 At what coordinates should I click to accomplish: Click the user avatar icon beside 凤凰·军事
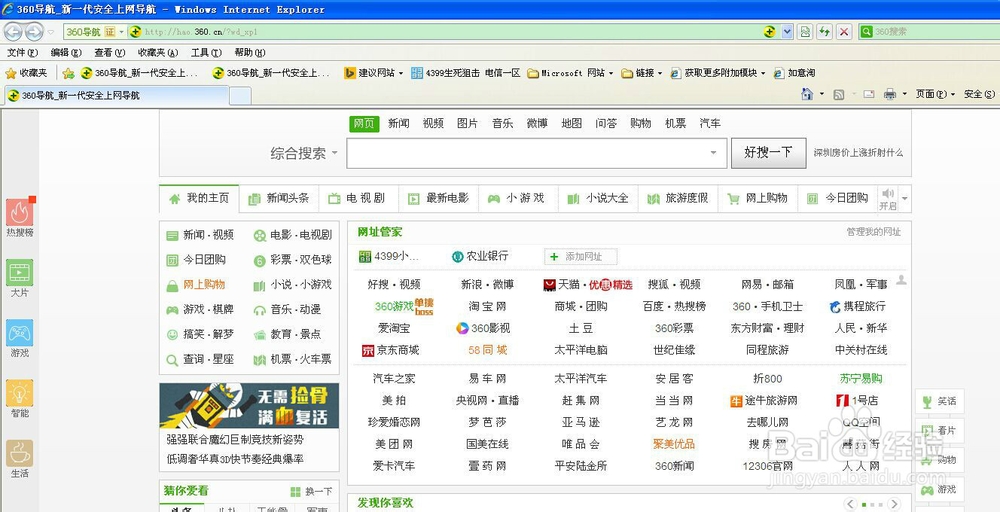[x=901, y=280]
